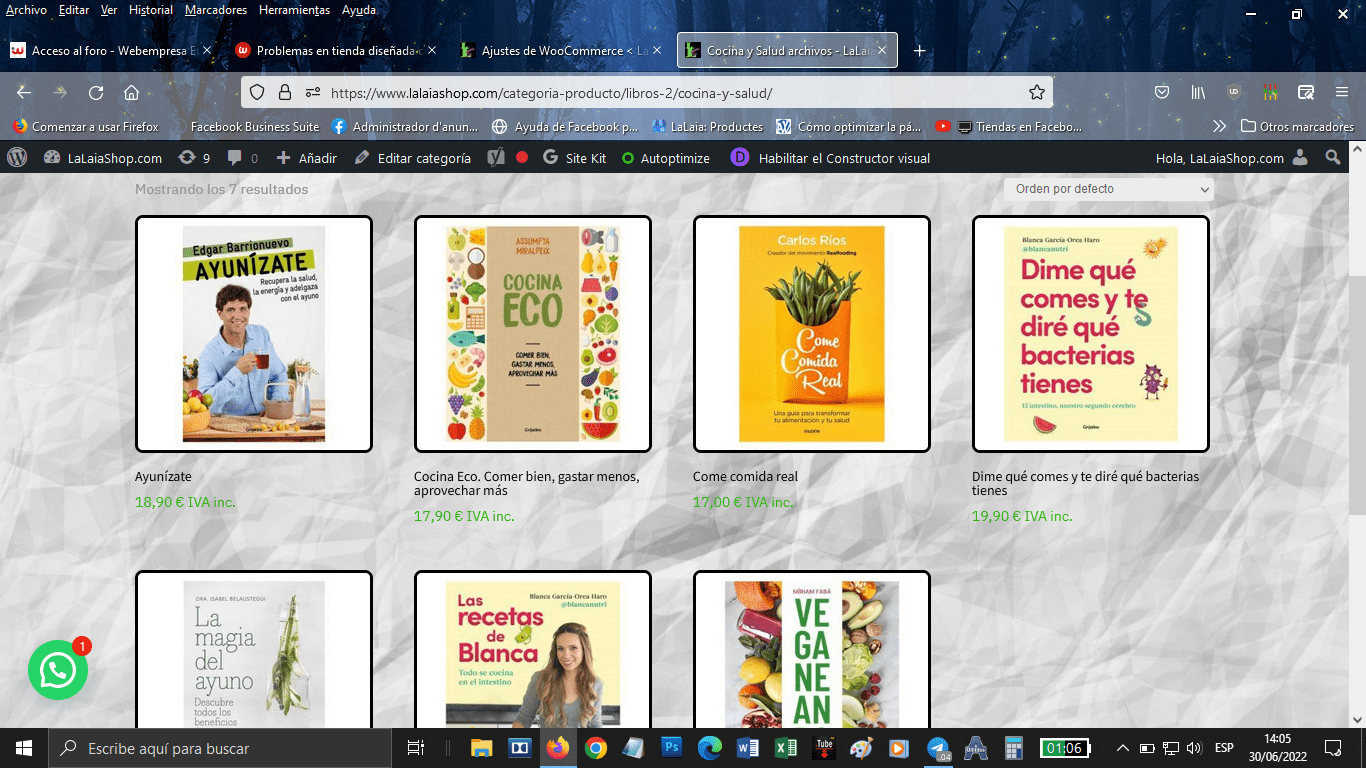Launch Chrome from the taskbar
Image resolution: width=1366 pixels, height=768 pixels.
(595, 748)
